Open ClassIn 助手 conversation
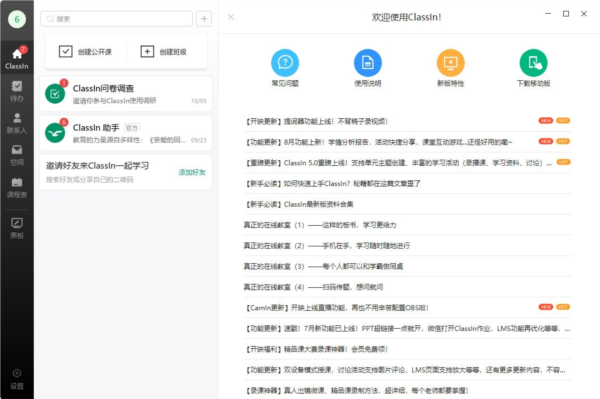Screen dimensions: 600x399 point(126,133)
